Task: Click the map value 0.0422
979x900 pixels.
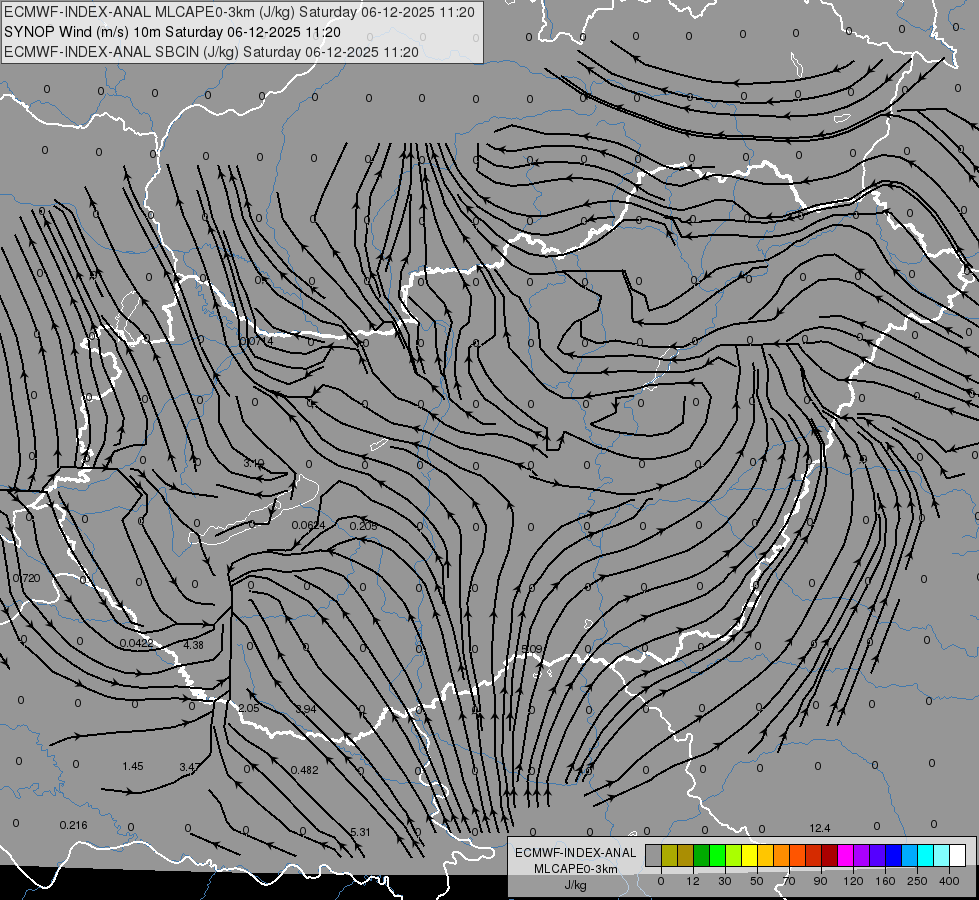Action: 137,643
